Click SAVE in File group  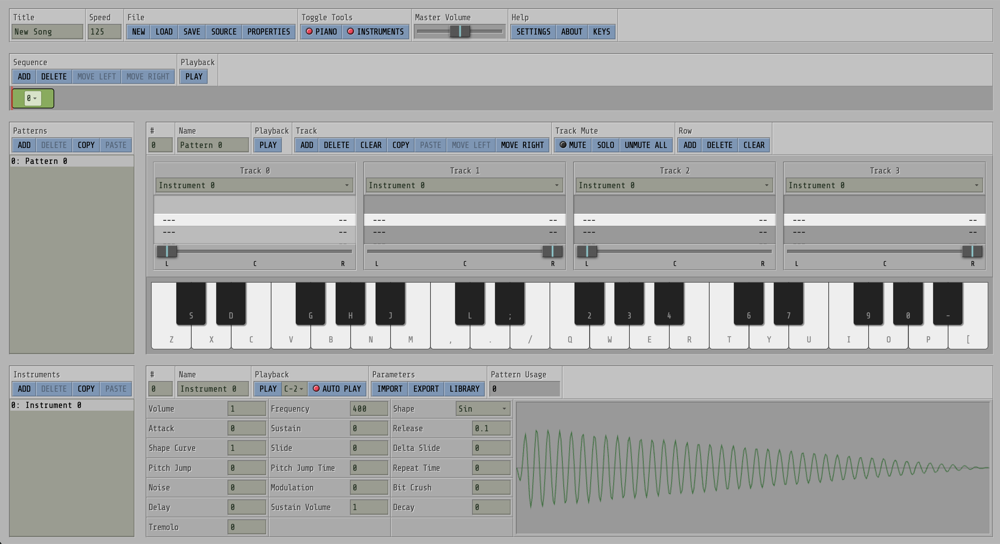[191, 31]
